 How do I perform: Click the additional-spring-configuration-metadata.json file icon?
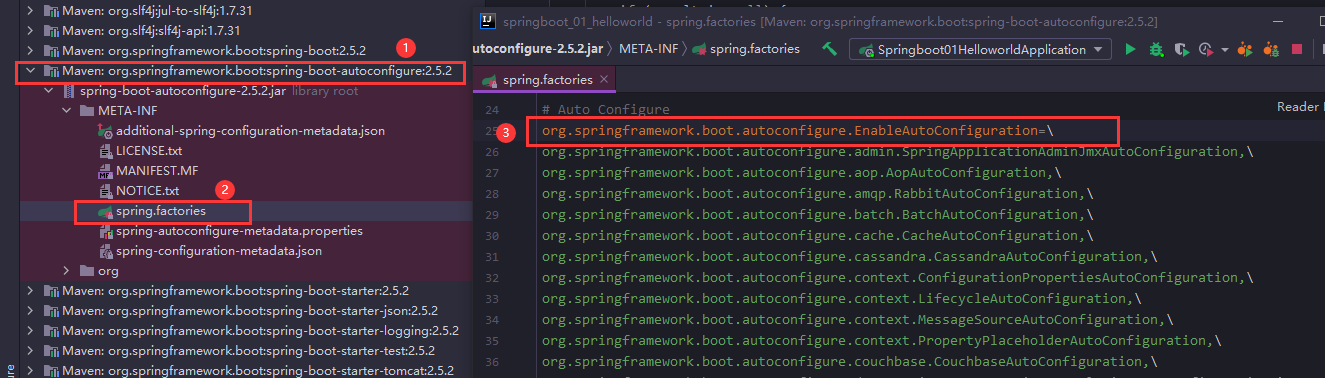pos(106,131)
